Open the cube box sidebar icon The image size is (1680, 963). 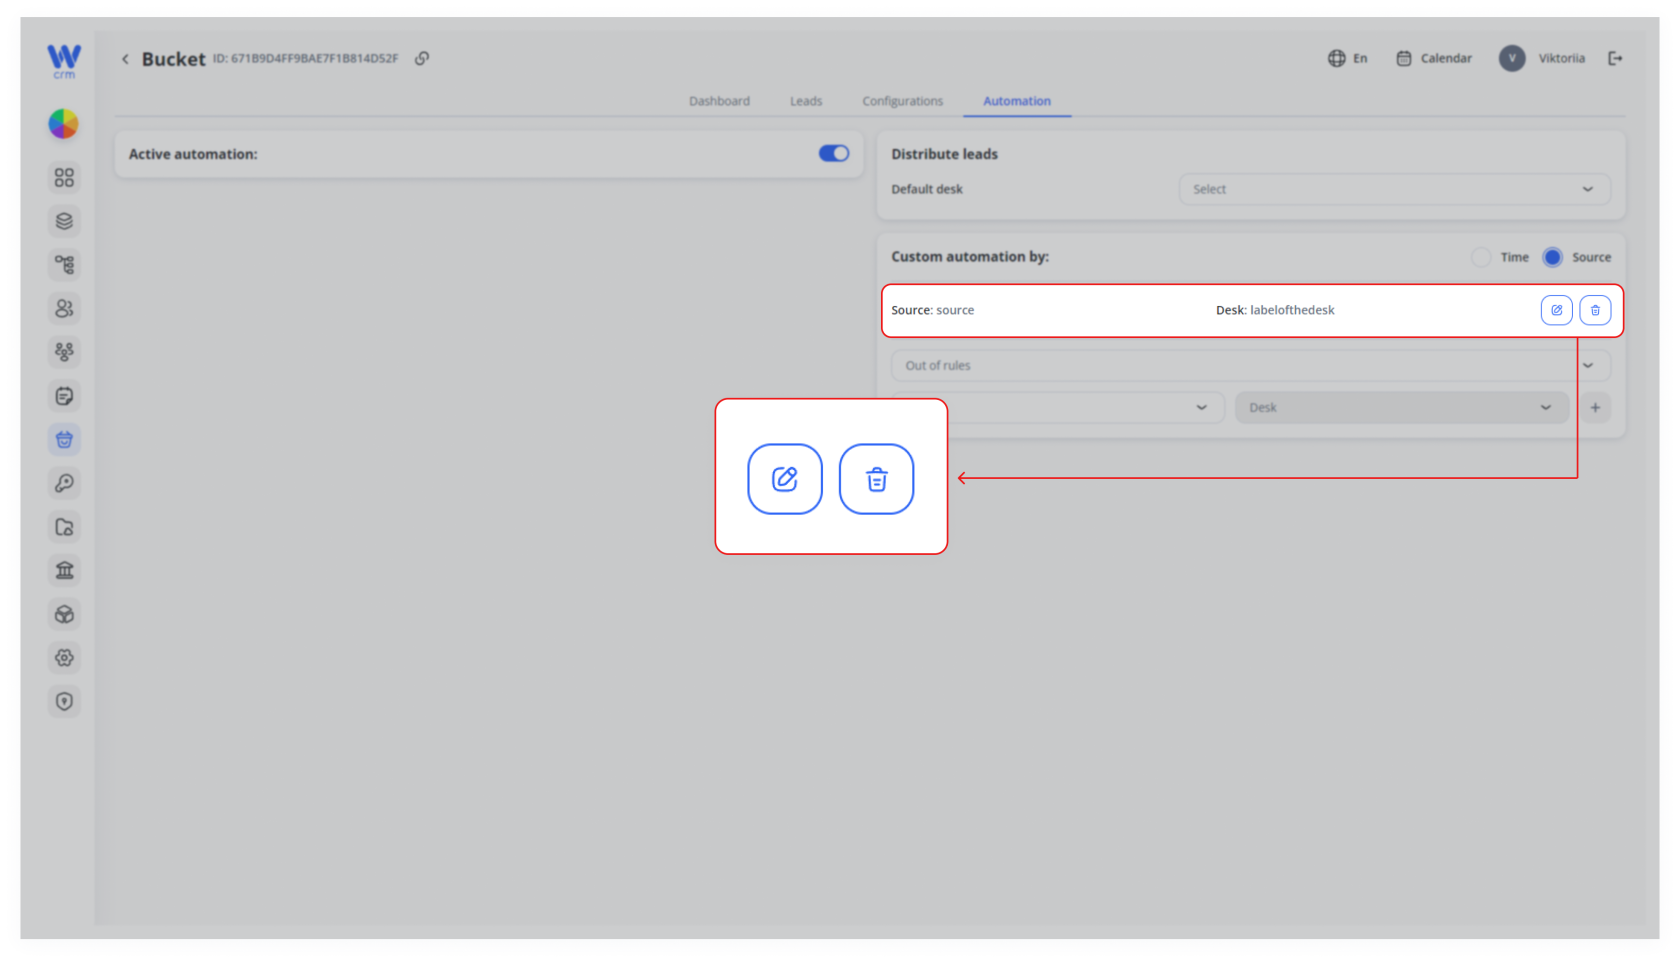pos(64,614)
